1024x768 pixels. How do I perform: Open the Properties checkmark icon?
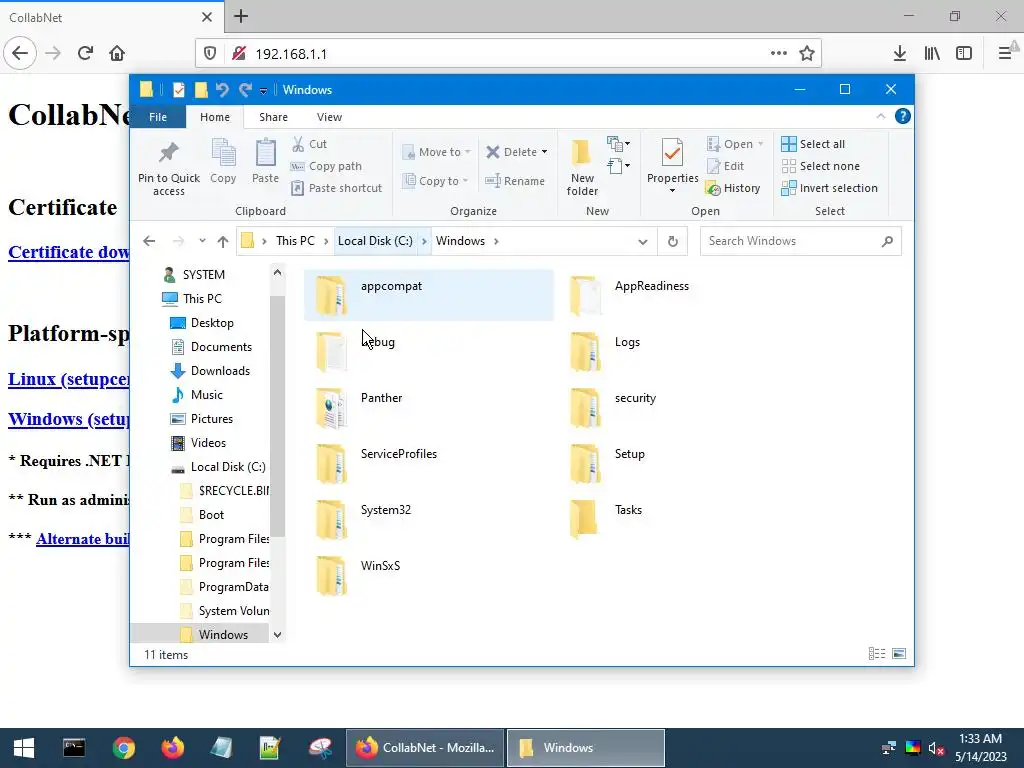pos(672,153)
